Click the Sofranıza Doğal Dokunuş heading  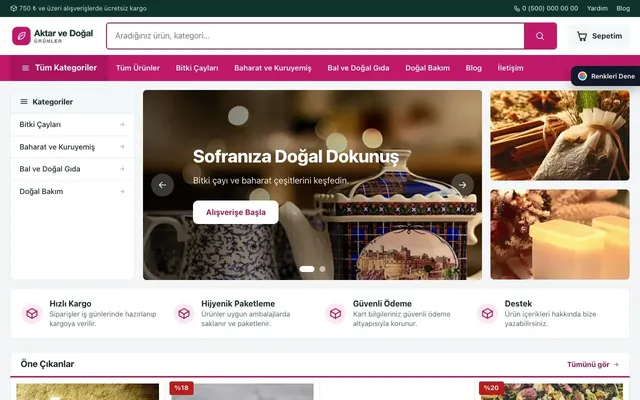tap(296, 157)
